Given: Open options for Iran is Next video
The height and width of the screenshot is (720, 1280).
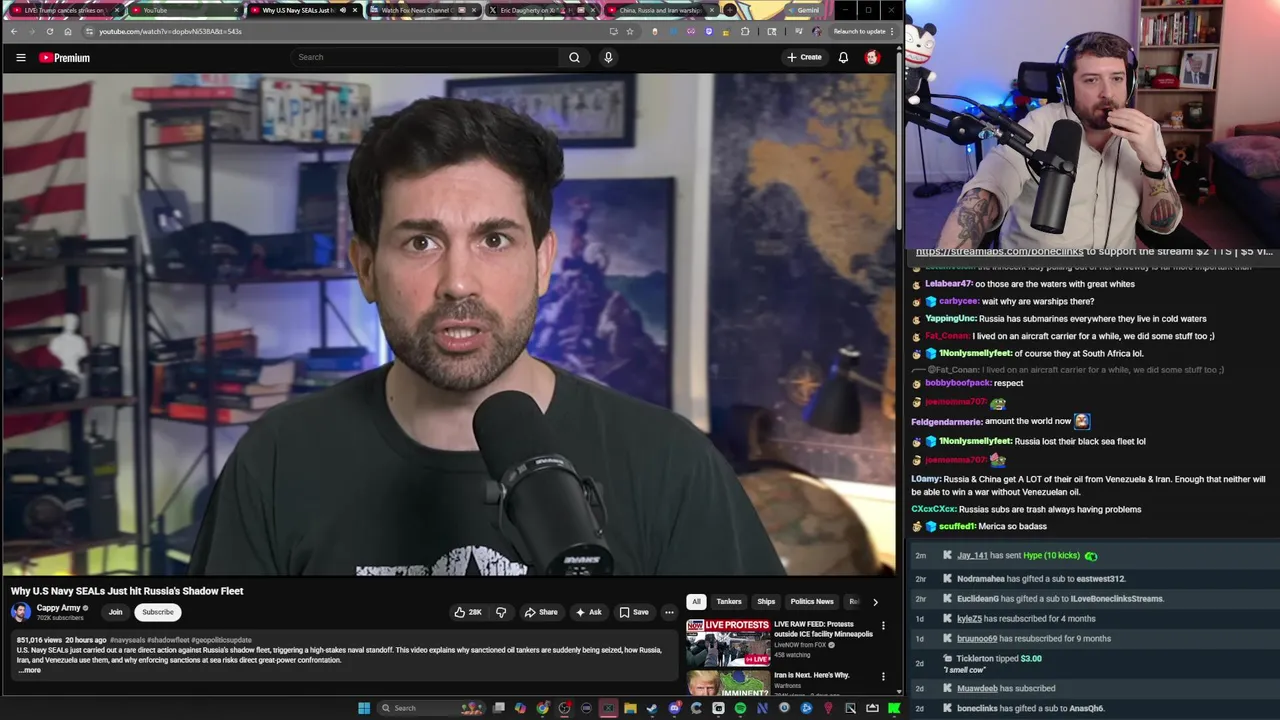Looking at the screenshot, I should [x=883, y=677].
